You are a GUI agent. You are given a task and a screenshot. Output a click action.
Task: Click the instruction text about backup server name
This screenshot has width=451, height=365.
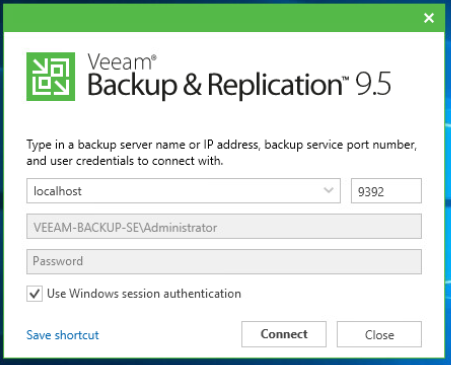(x=222, y=153)
